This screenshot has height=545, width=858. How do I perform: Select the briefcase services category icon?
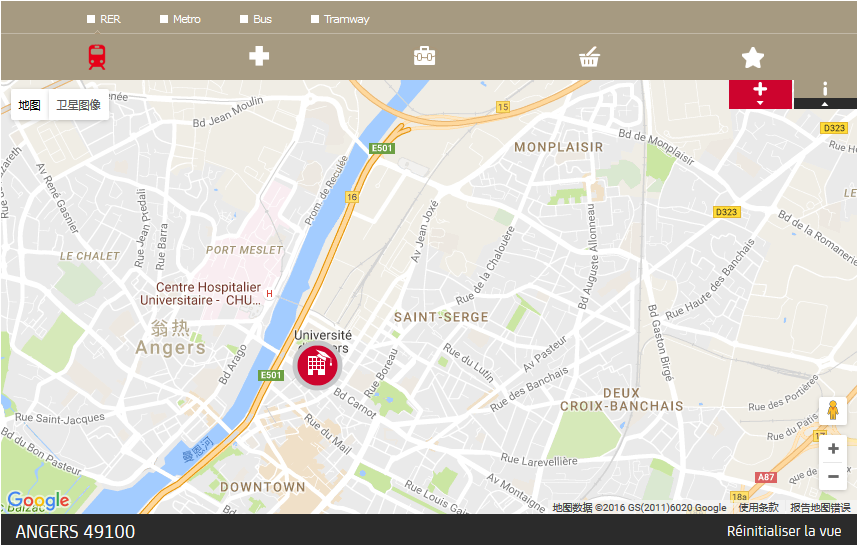click(424, 56)
